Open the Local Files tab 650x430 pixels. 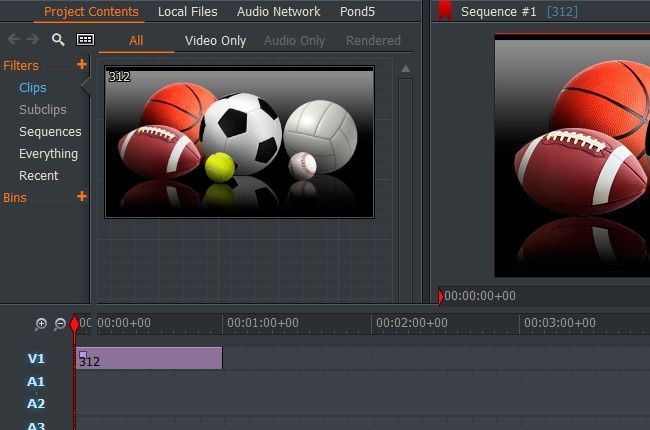(x=187, y=12)
